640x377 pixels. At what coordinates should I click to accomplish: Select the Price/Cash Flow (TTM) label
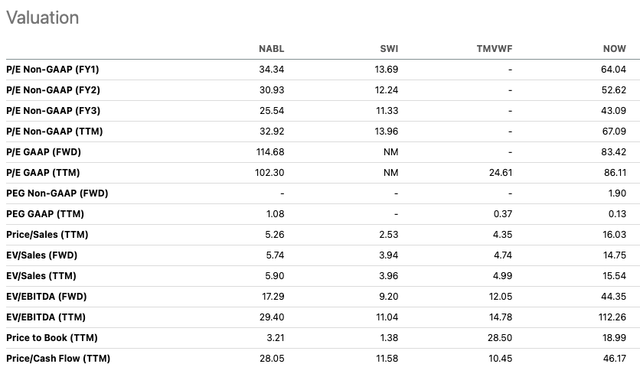pos(58,359)
